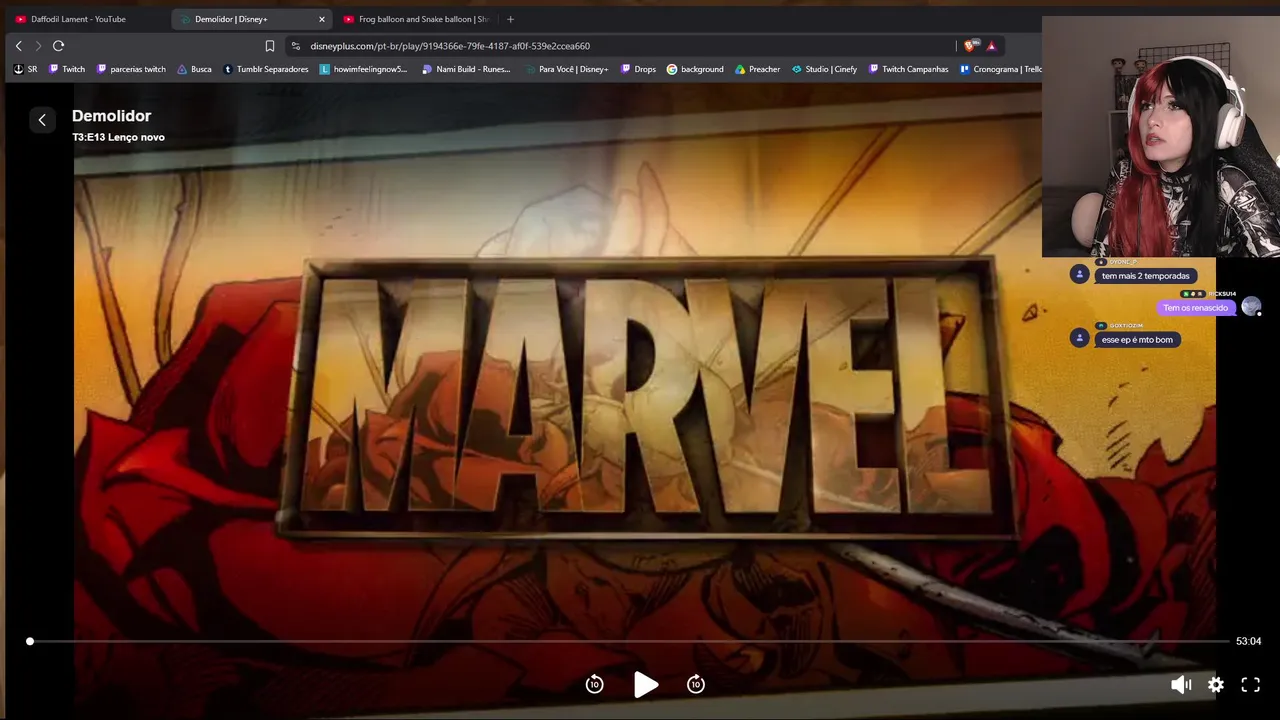The image size is (1280, 720).
Task: Click the browser back arrow
Action: pos(18,46)
